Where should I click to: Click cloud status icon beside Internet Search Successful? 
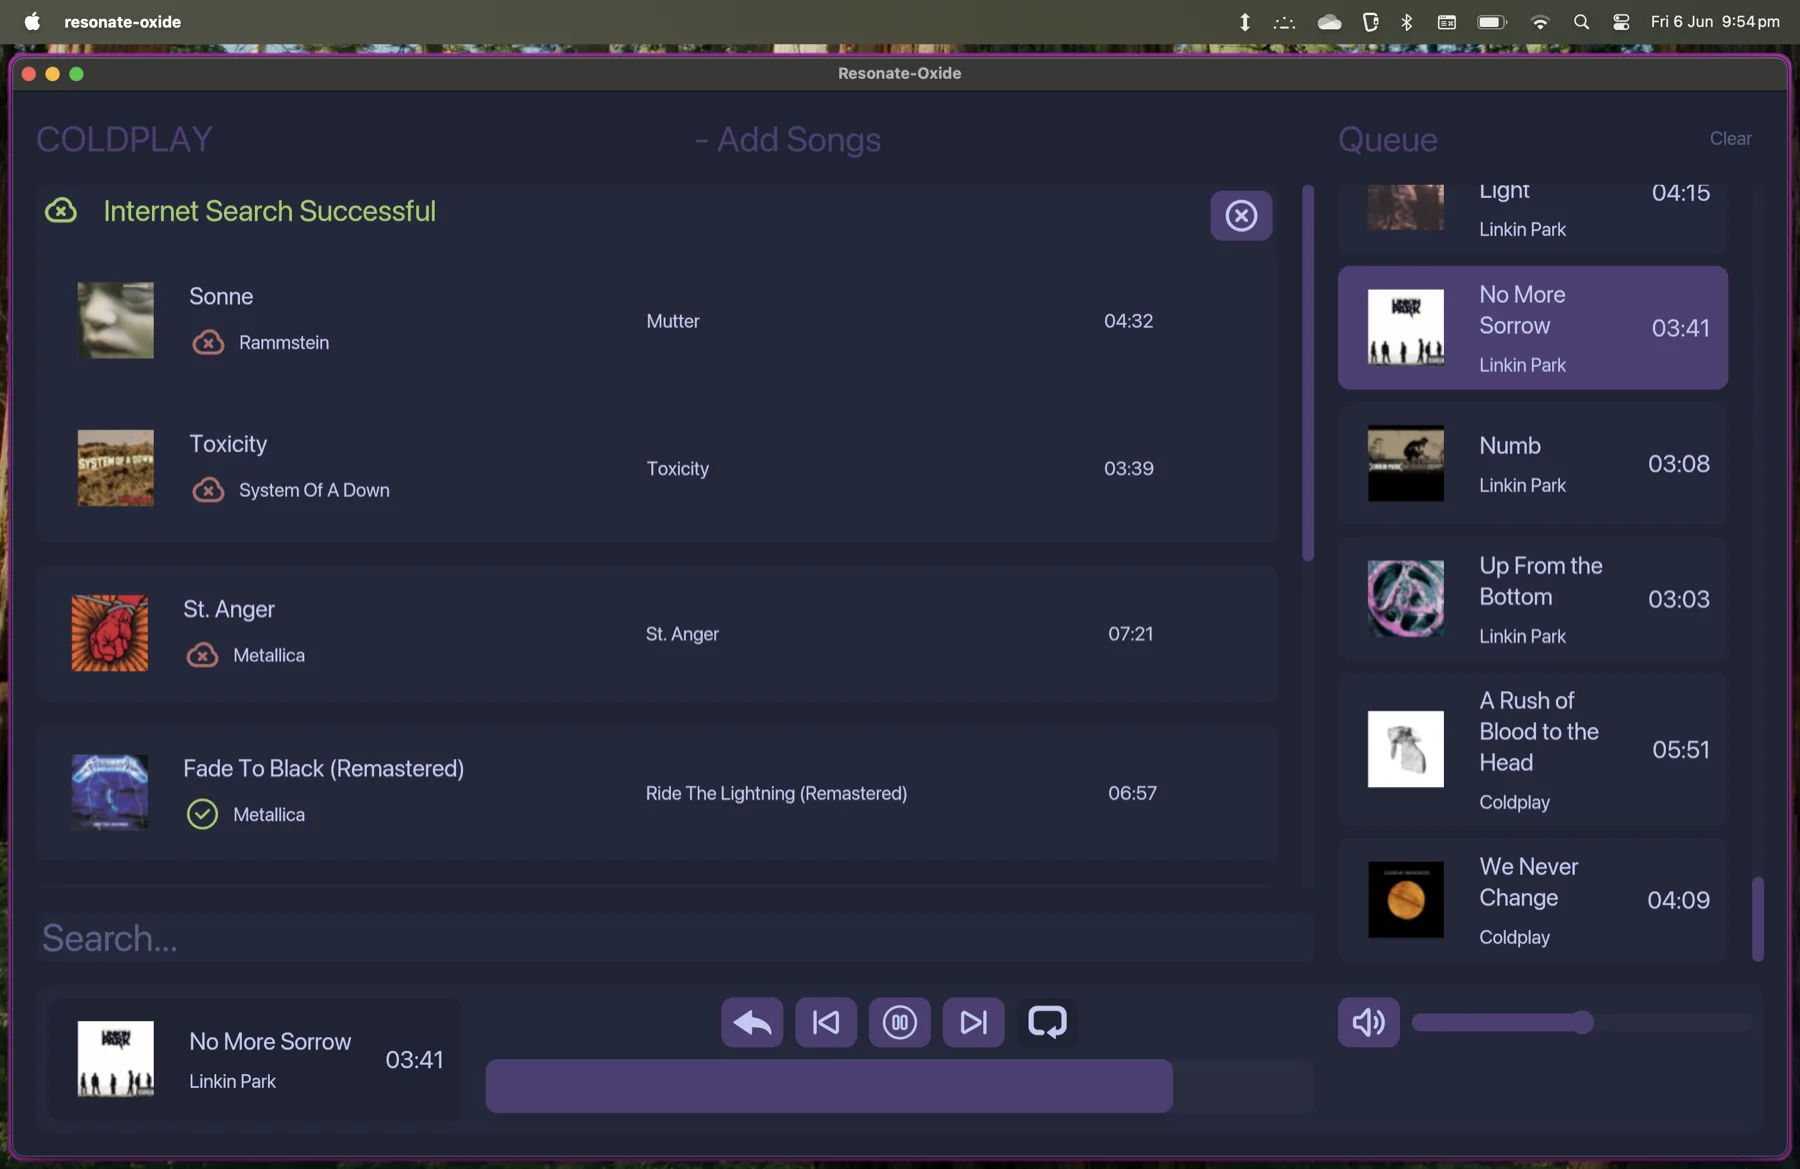click(61, 211)
